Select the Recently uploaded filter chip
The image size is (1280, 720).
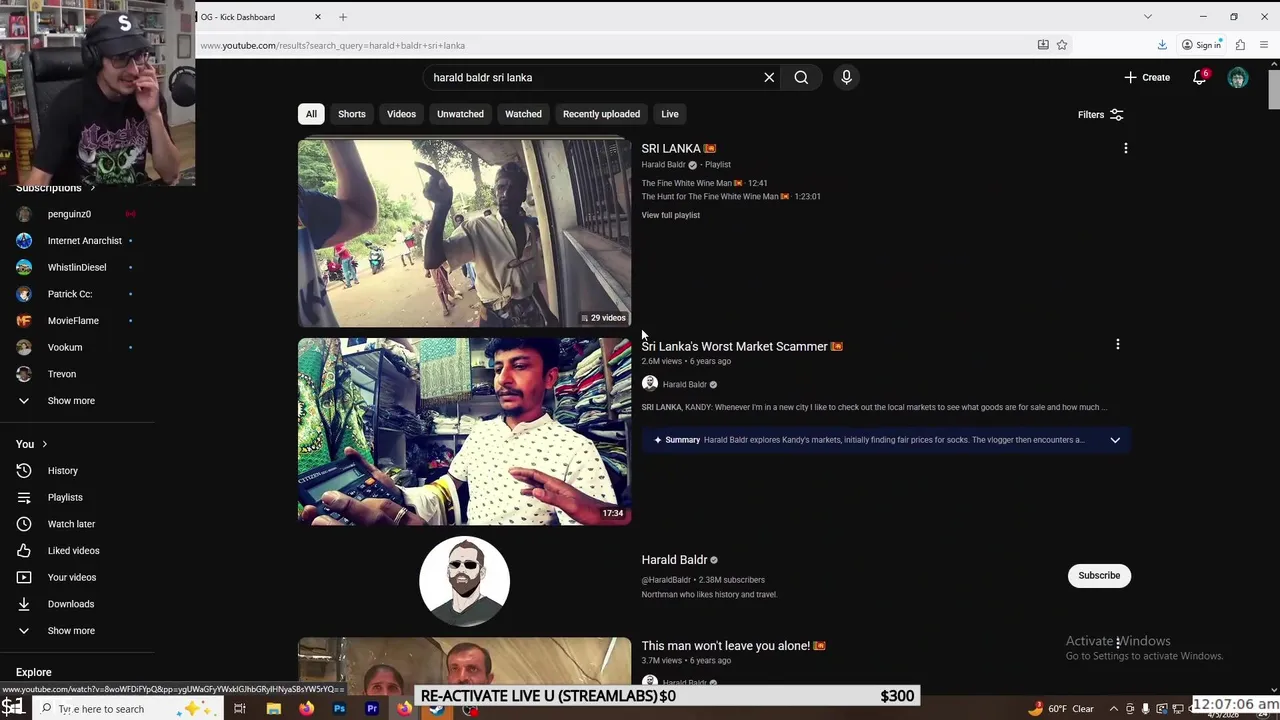click(x=601, y=114)
